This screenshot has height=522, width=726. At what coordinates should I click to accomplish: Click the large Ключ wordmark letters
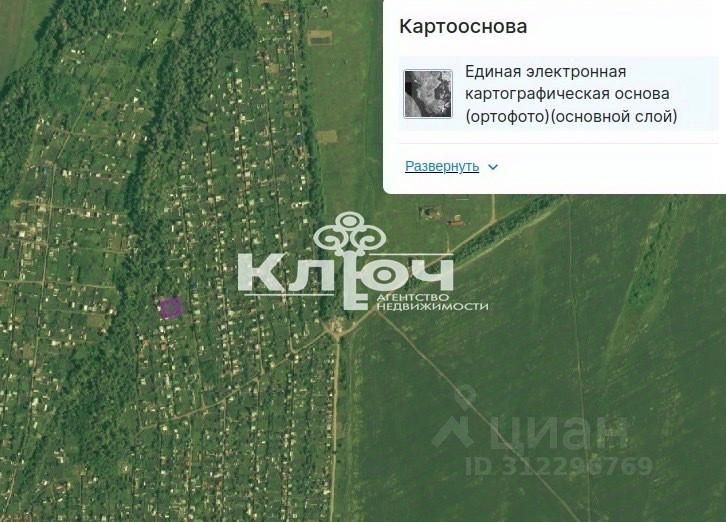pos(345,277)
